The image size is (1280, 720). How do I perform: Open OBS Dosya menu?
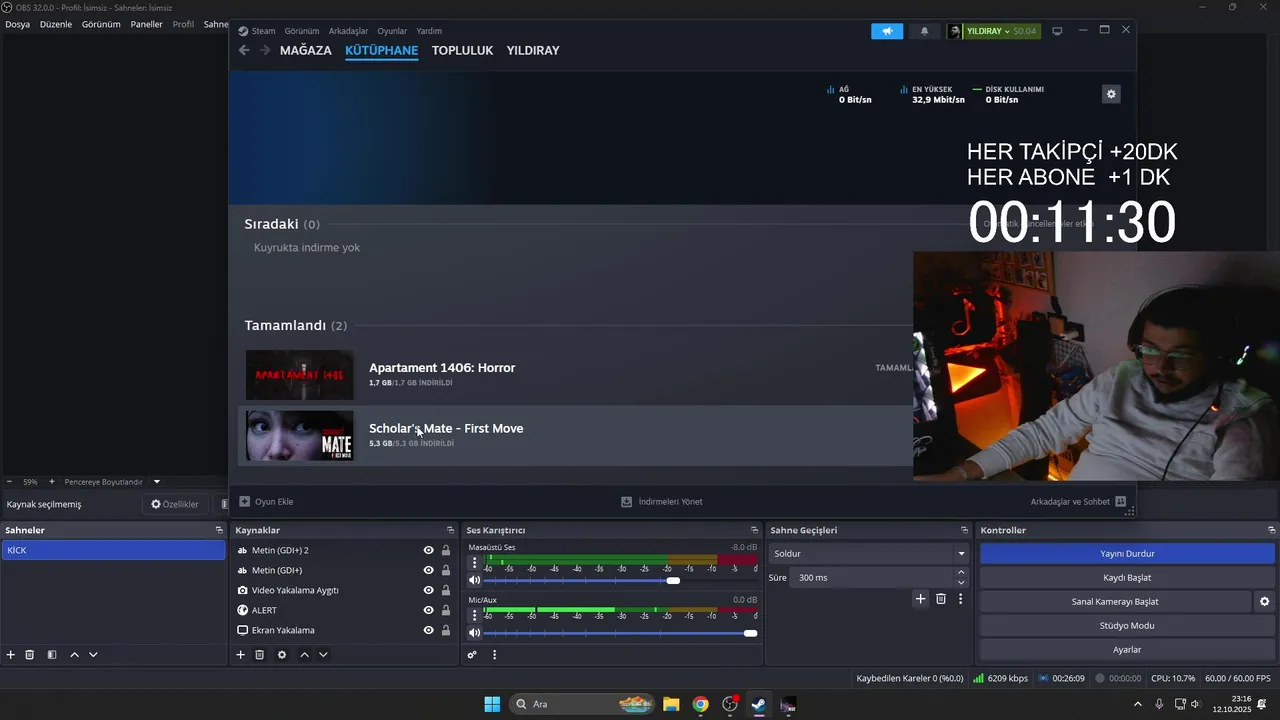(17, 24)
